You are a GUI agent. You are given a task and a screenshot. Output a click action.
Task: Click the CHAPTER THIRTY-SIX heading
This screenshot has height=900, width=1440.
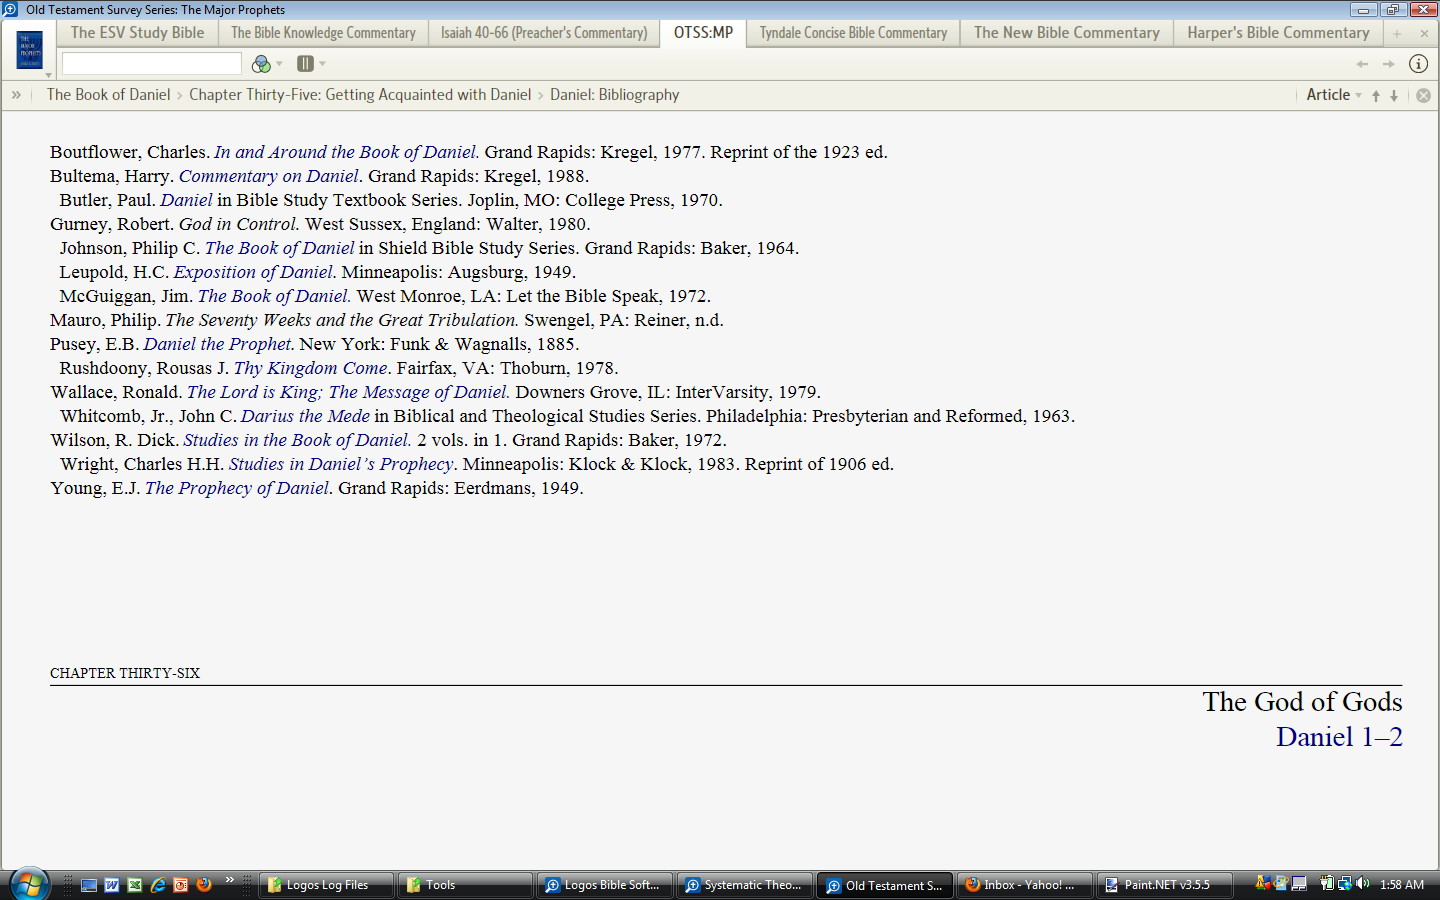pyautogui.click(x=125, y=673)
